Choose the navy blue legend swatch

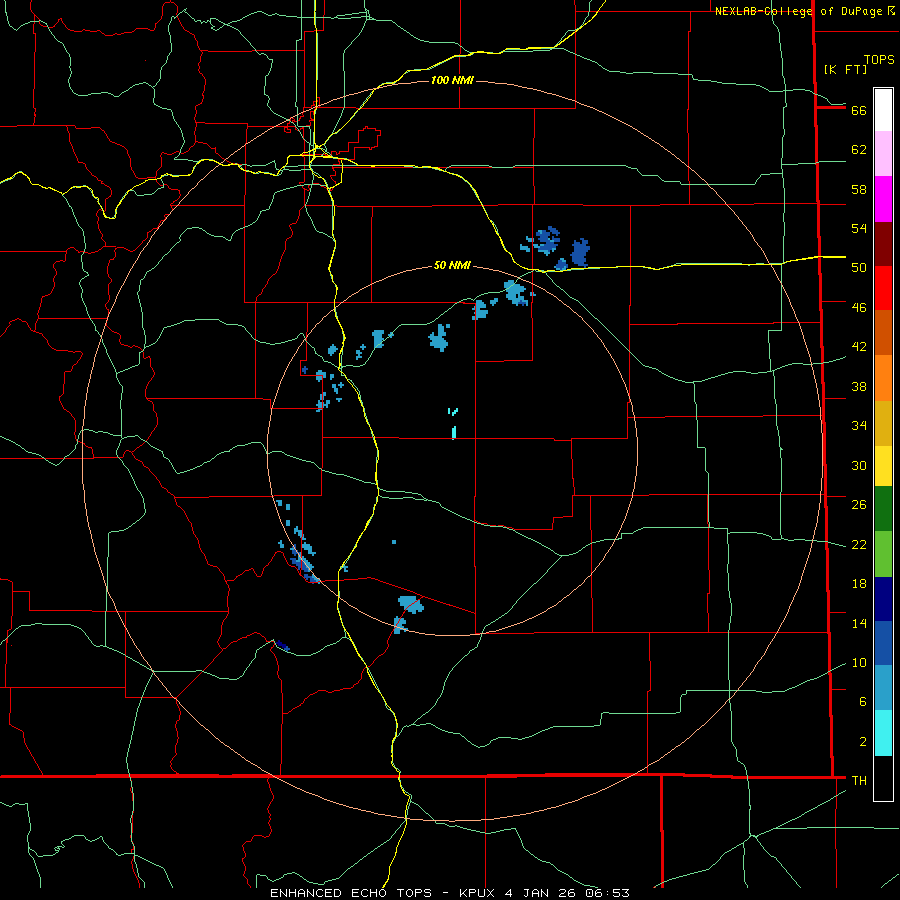(x=883, y=599)
